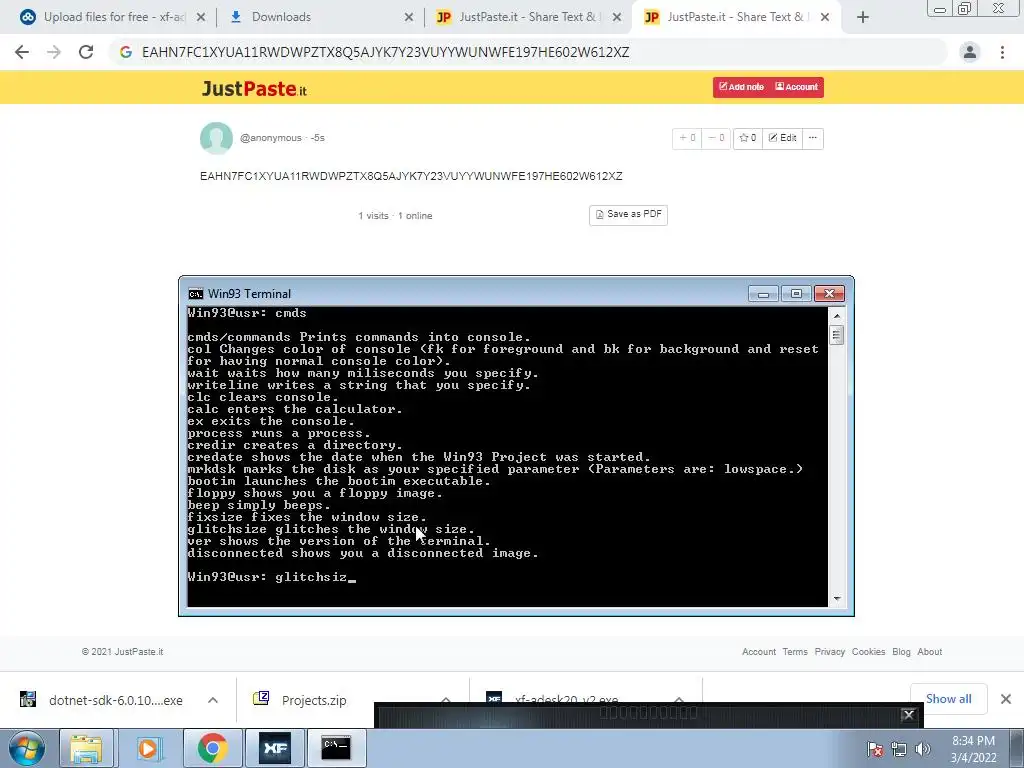This screenshot has width=1024, height=768.
Task: Open the Cookies footer link
Action: (869, 652)
